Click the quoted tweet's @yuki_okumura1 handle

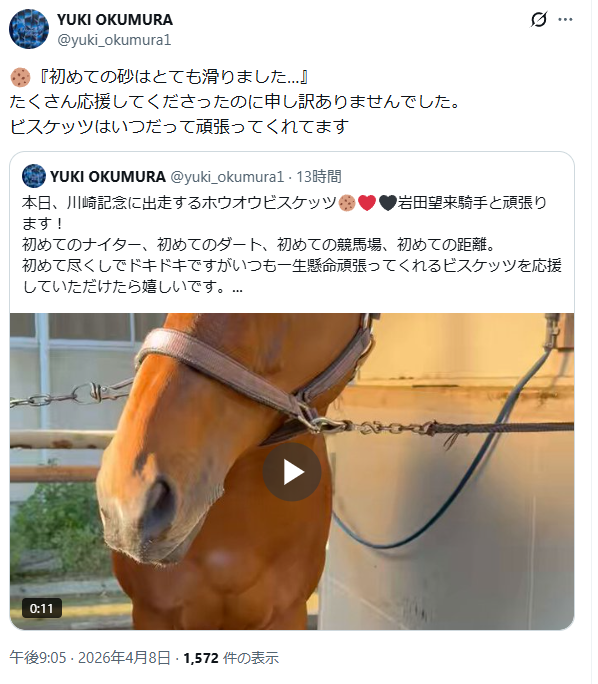coord(227,177)
